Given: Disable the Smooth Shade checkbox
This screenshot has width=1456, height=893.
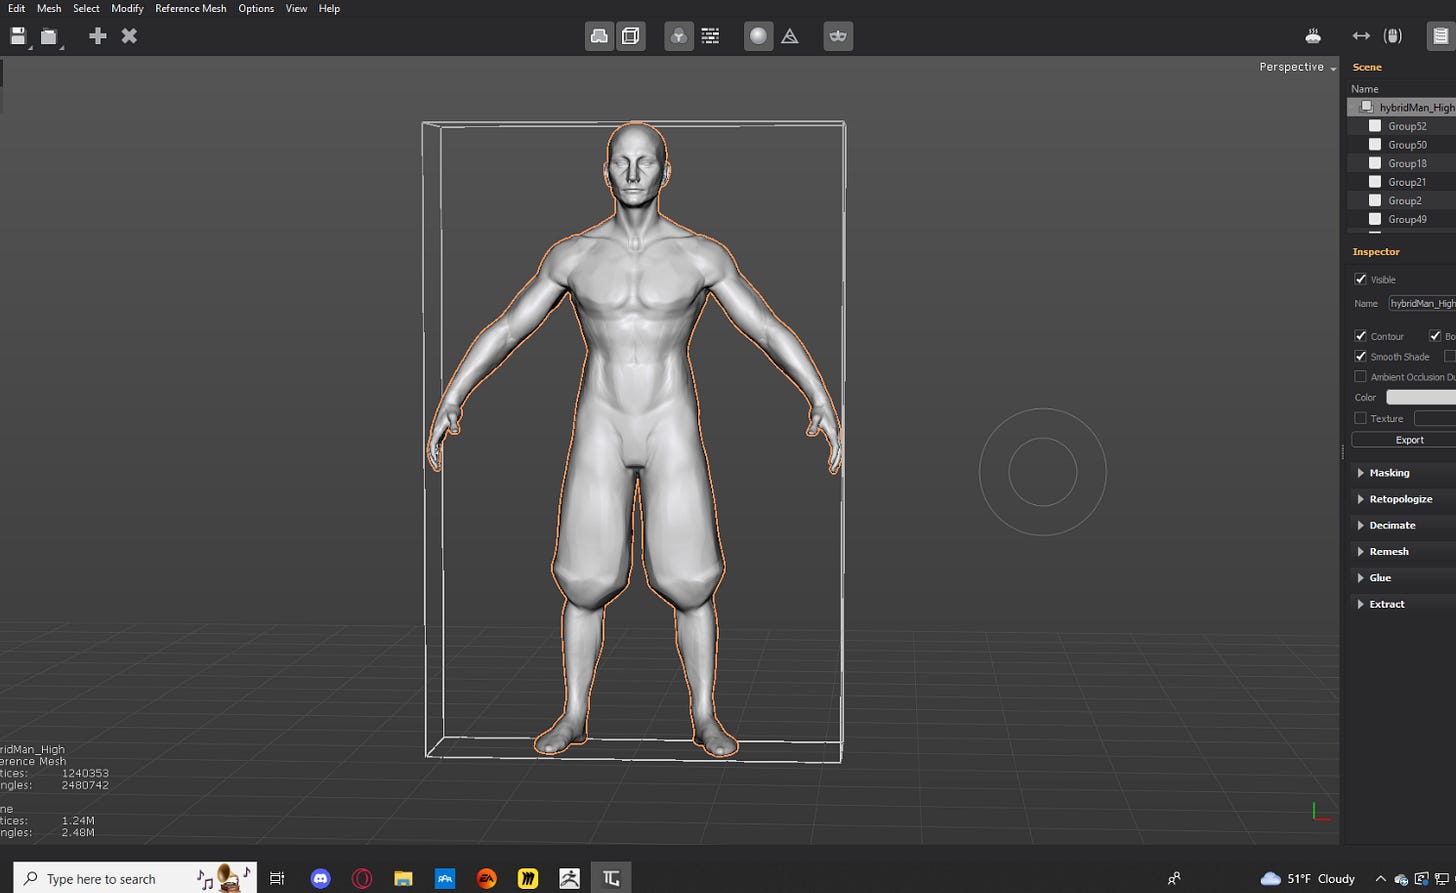Looking at the screenshot, I should tap(1360, 356).
